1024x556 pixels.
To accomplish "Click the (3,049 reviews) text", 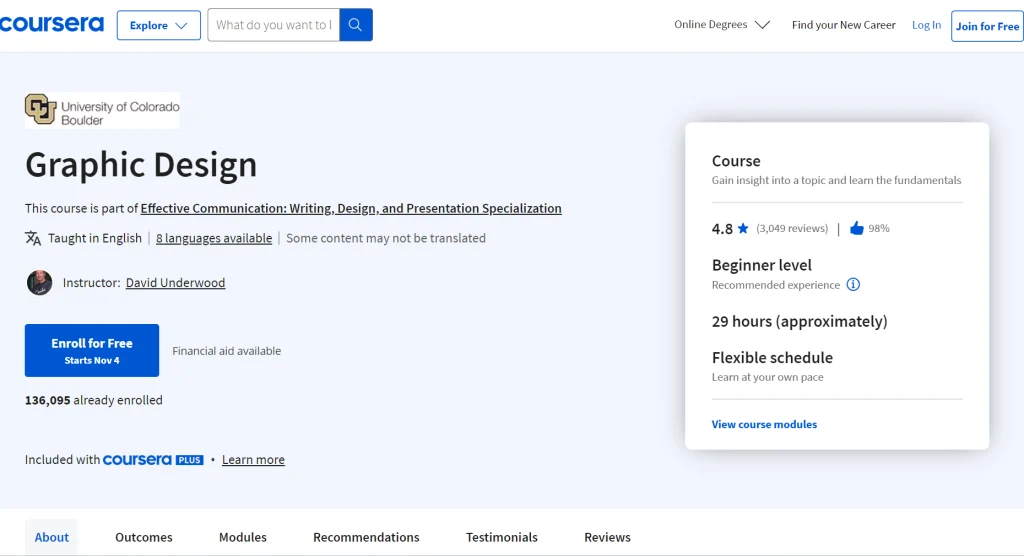I will pos(792,228).
